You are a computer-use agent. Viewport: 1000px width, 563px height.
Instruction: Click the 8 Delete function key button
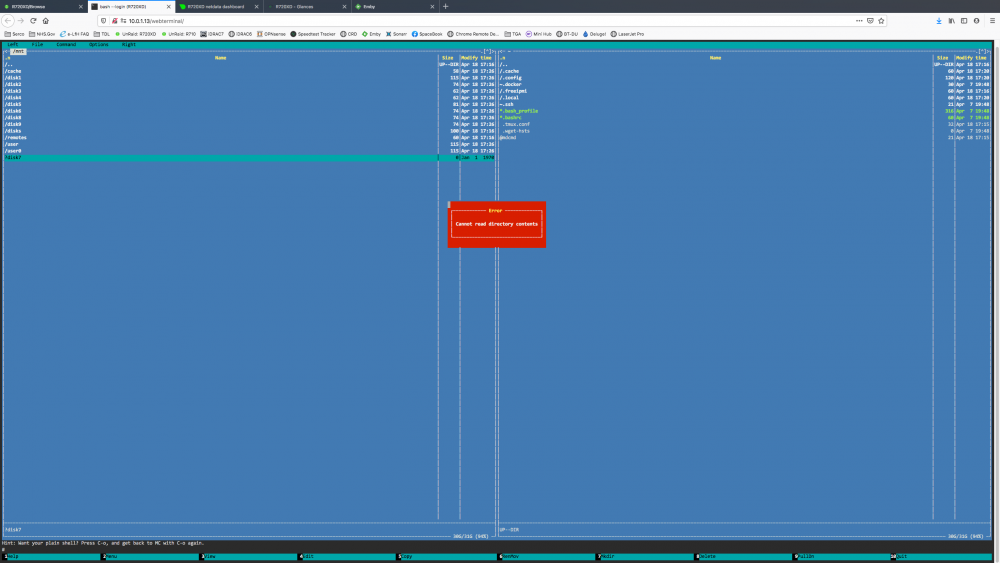pyautogui.click(x=744, y=557)
